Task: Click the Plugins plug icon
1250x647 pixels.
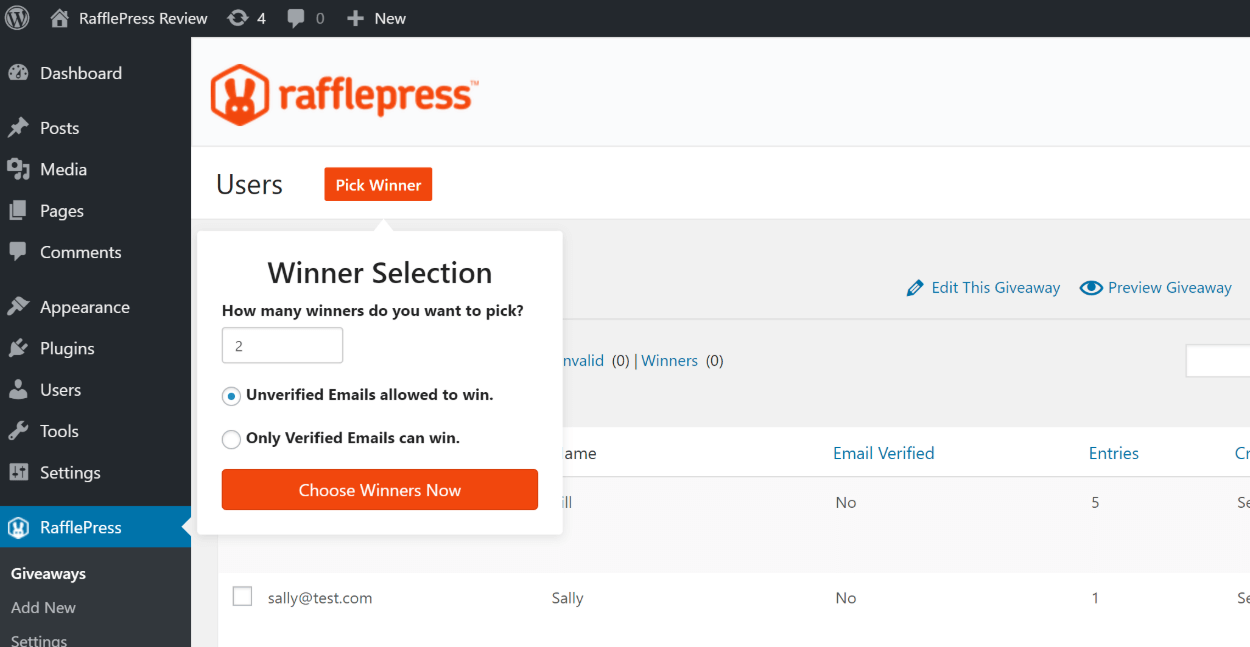Action: [18, 348]
